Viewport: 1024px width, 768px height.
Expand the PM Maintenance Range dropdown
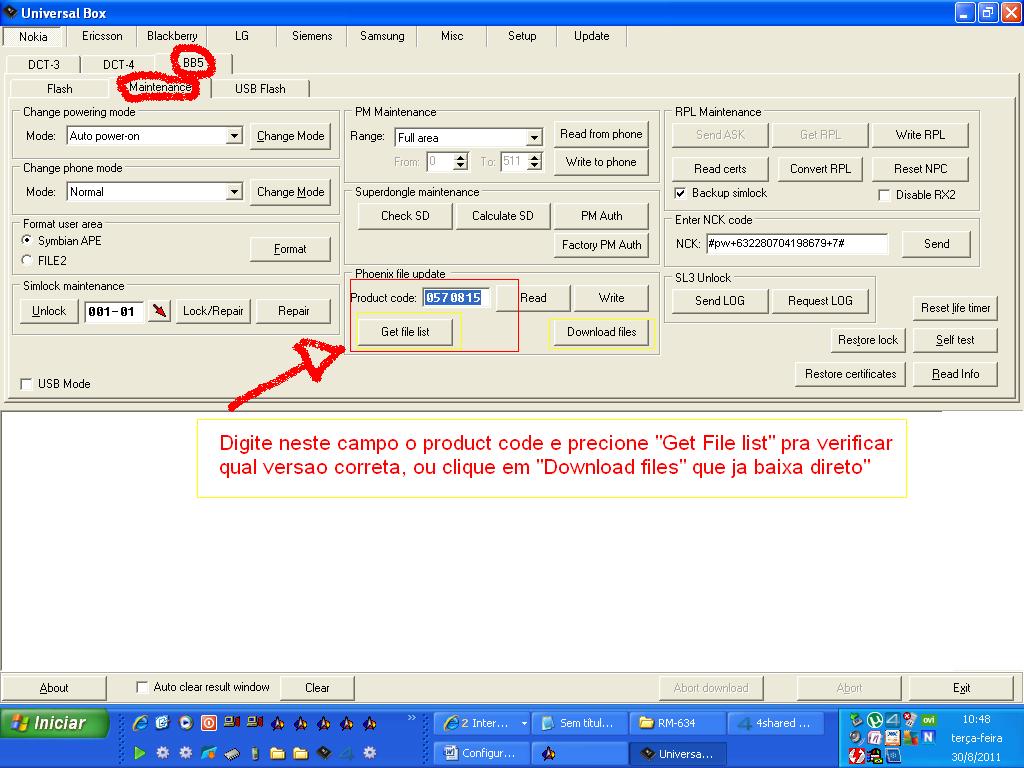[534, 138]
